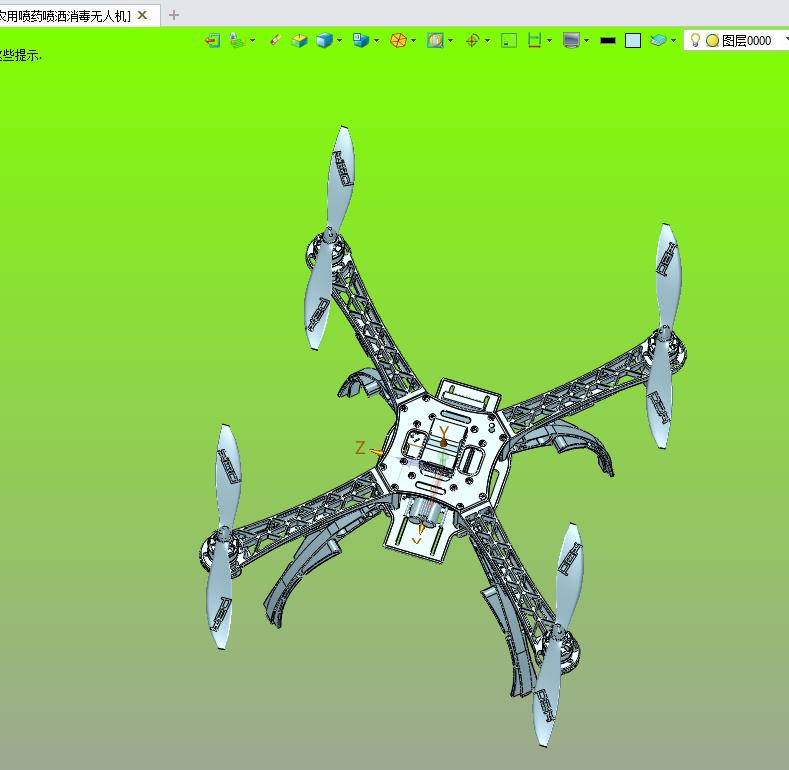Open dropdown beside monitor display icon

pos(587,40)
